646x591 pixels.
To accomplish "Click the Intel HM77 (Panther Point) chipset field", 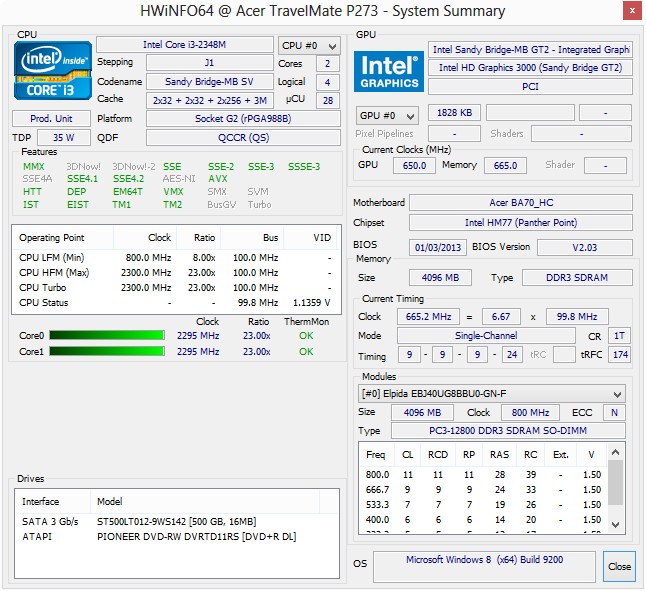I will tap(521, 223).
